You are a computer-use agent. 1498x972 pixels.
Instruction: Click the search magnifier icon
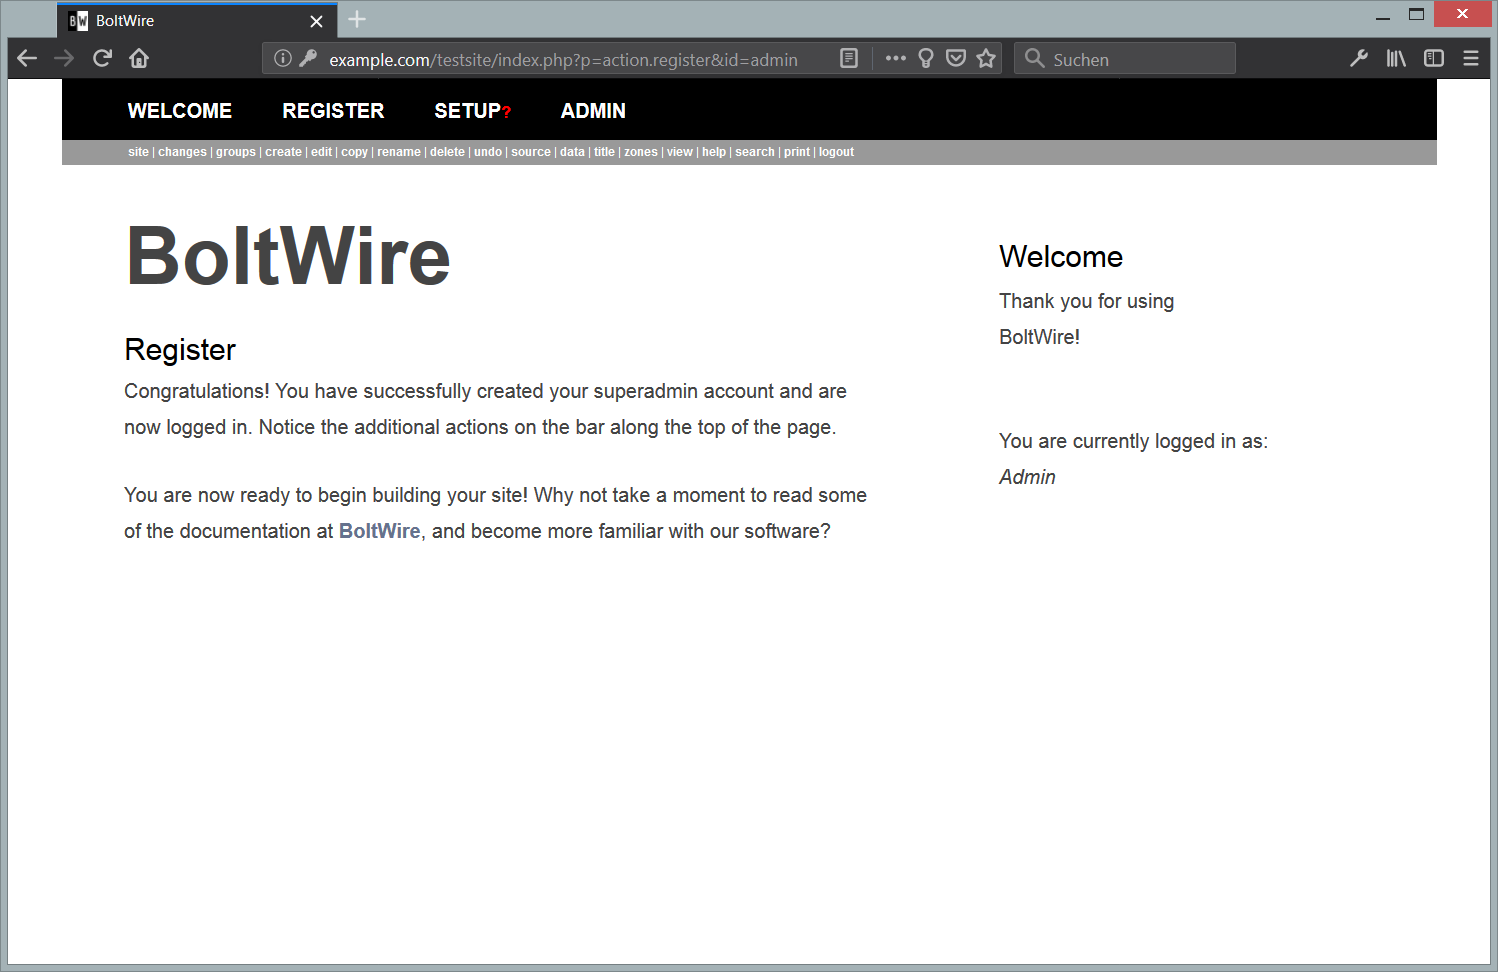pyautogui.click(x=1035, y=58)
